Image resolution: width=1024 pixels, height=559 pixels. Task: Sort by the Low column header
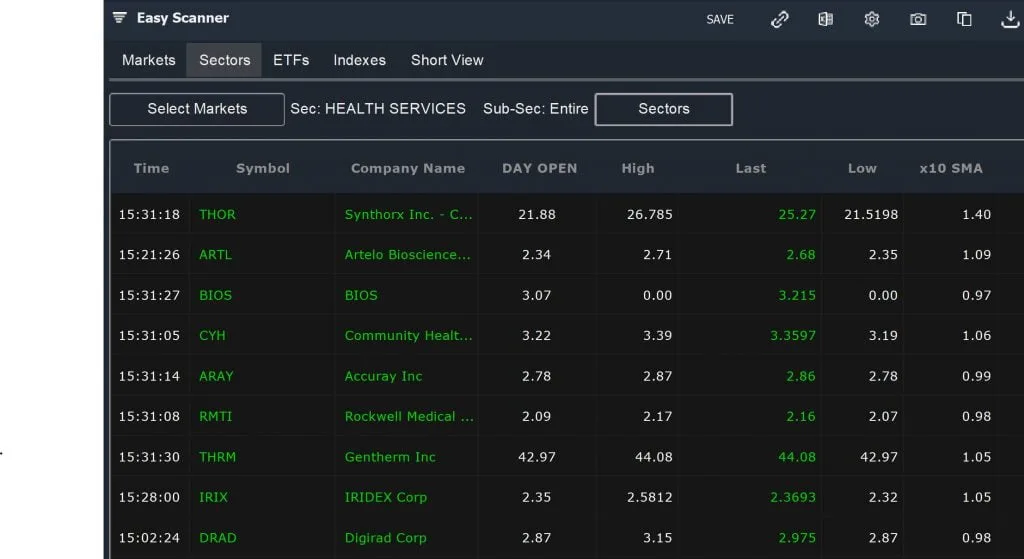click(x=862, y=168)
